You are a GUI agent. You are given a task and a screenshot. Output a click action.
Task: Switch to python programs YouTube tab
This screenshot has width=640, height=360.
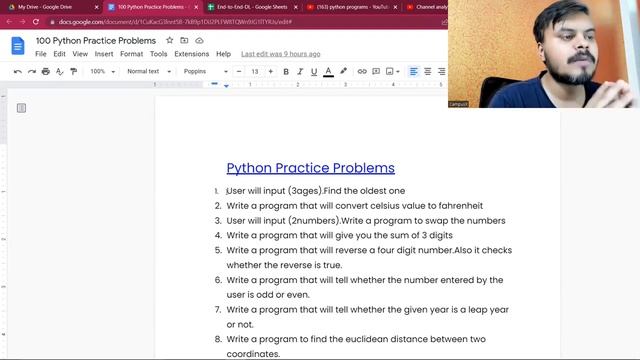[x=352, y=7]
